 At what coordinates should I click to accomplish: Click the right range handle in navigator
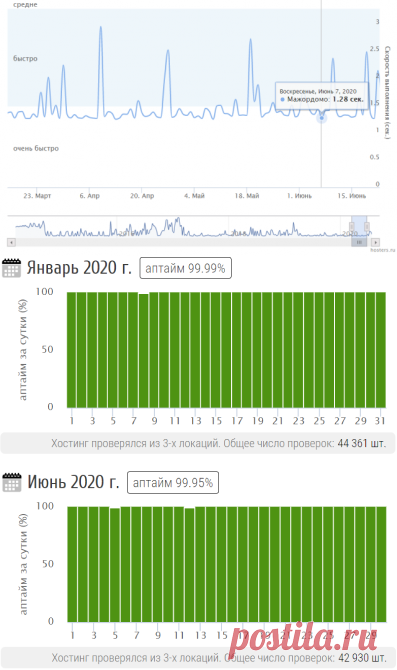pyautogui.click(x=367, y=227)
